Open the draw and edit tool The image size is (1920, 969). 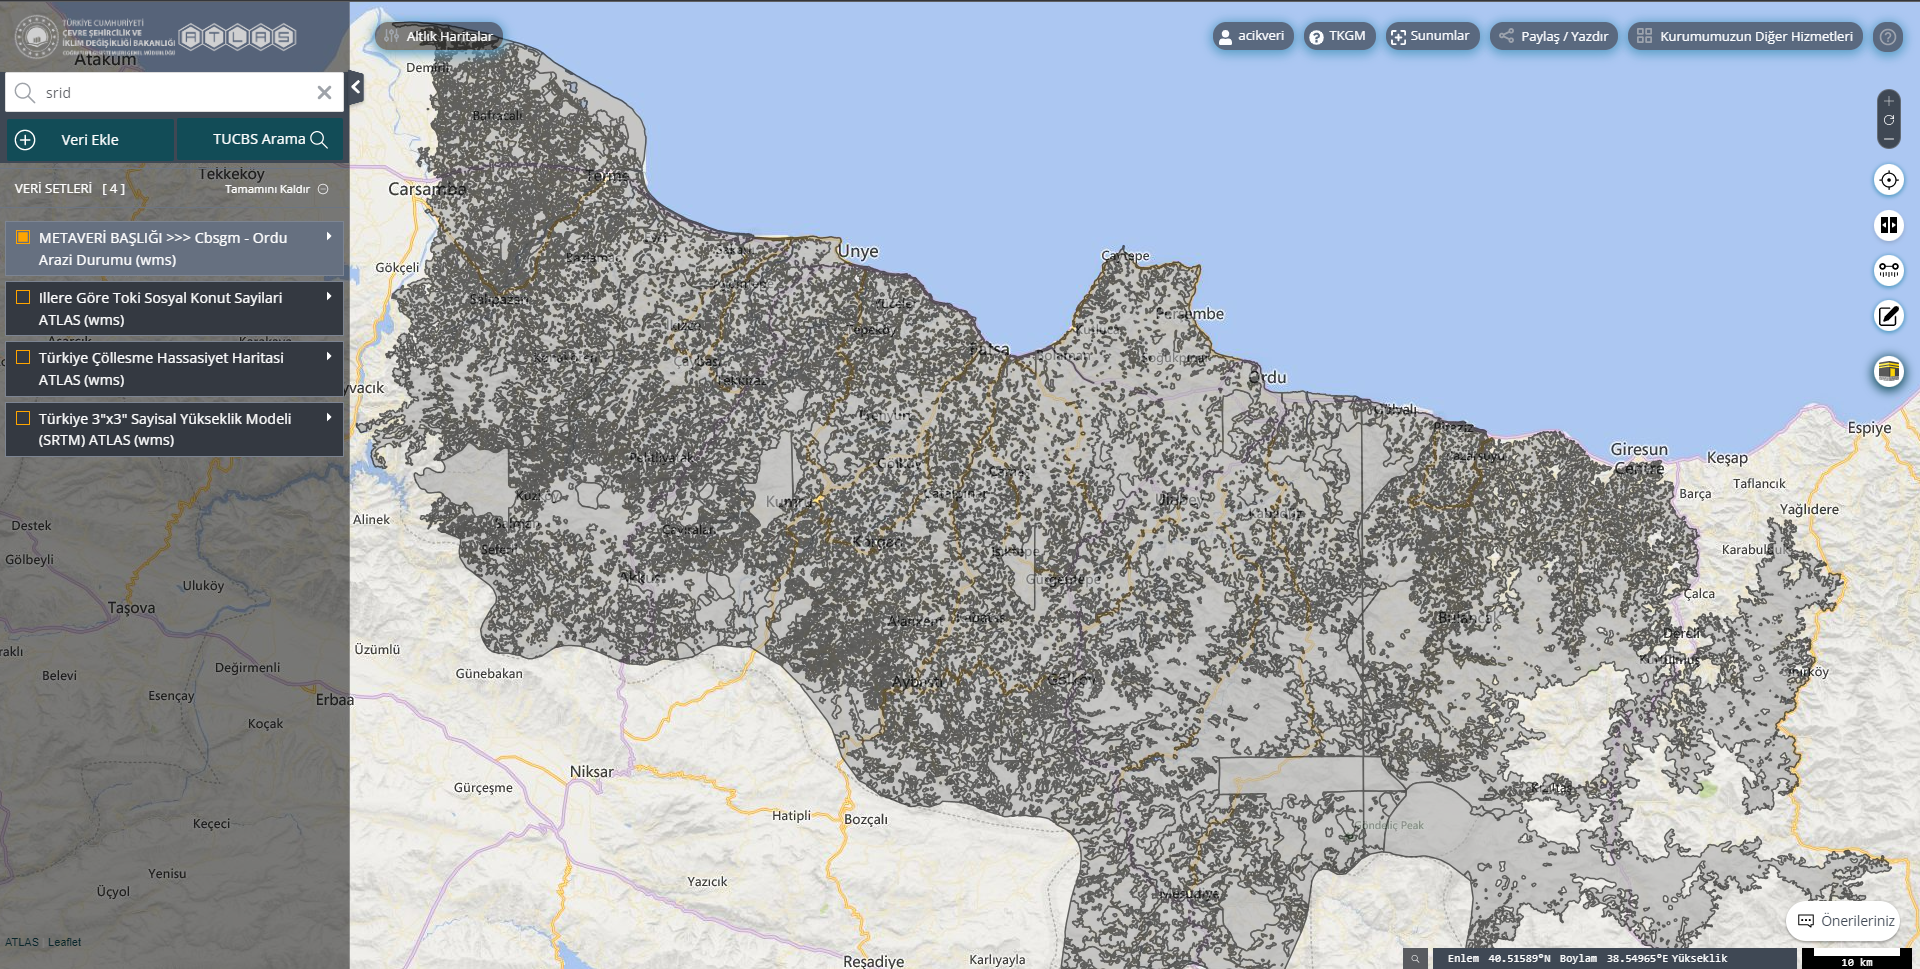pos(1888,316)
